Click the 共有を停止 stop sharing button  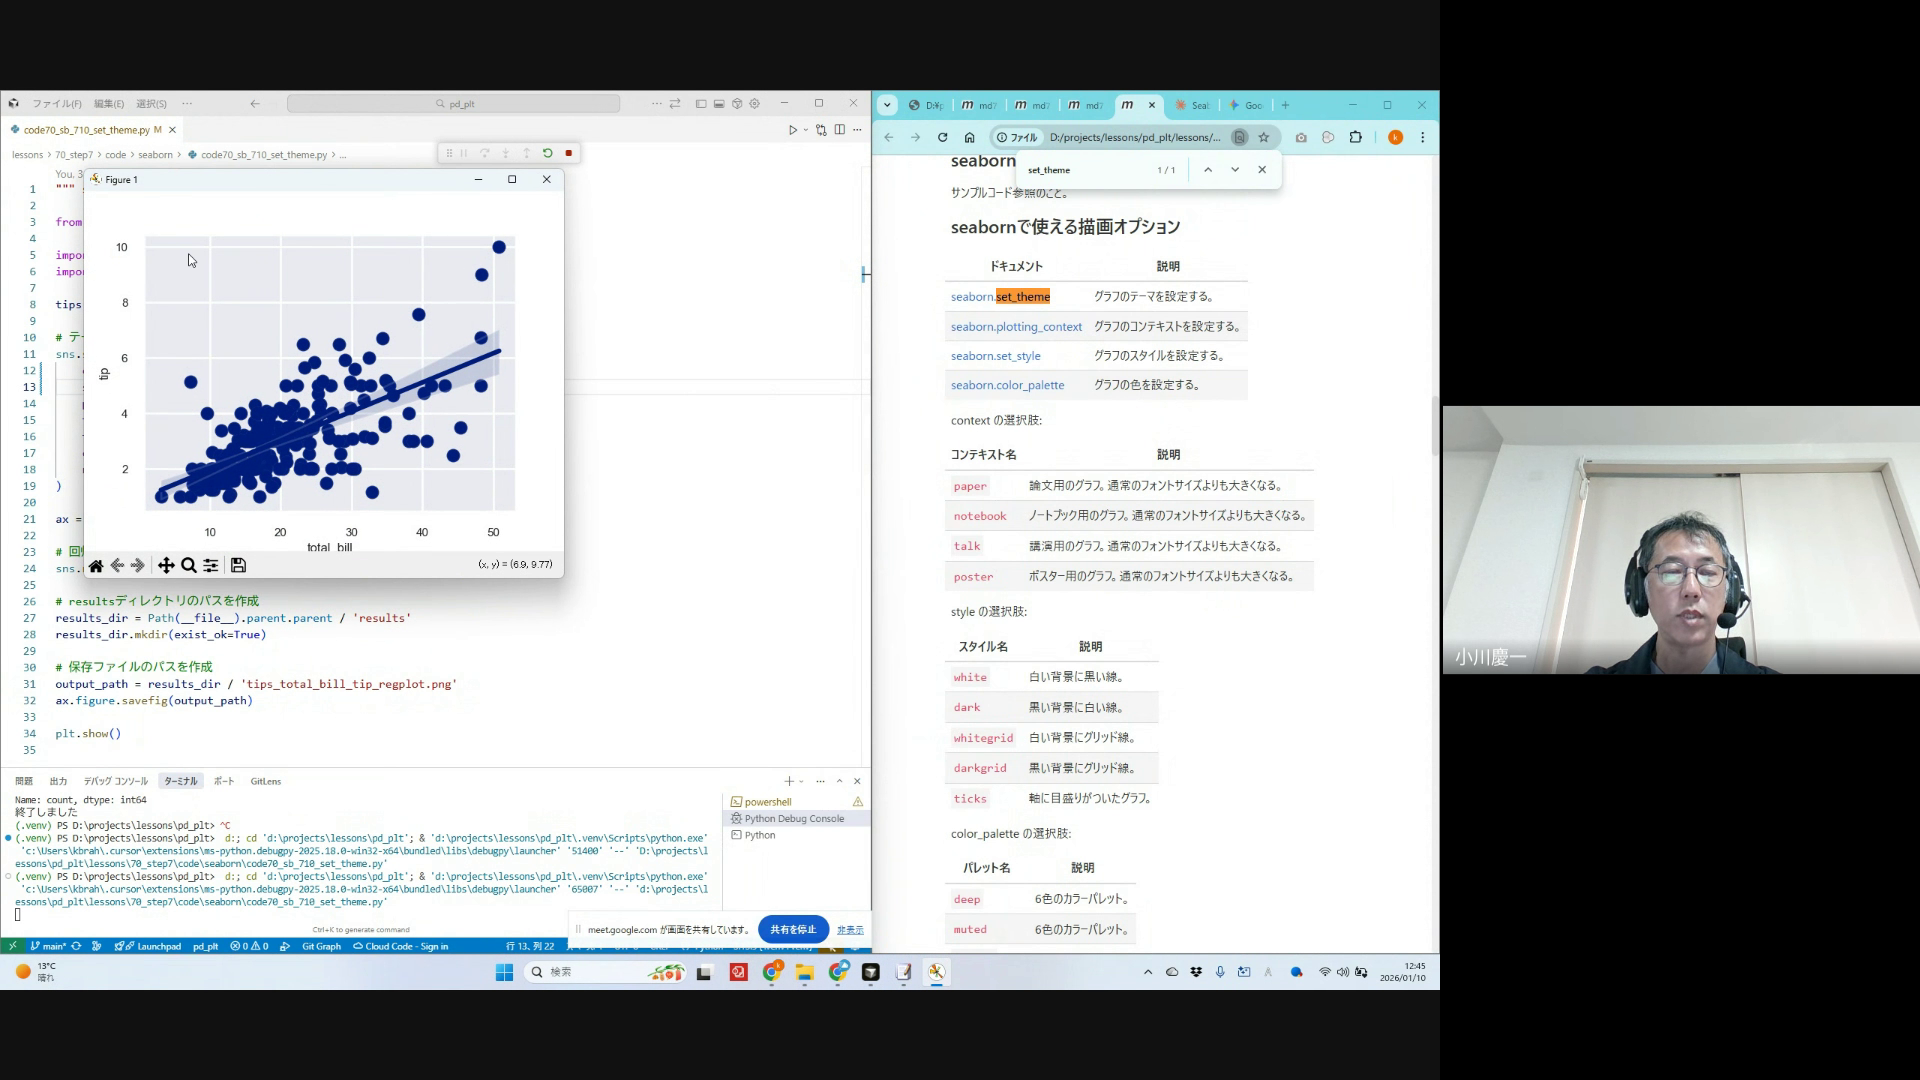pyautogui.click(x=793, y=930)
